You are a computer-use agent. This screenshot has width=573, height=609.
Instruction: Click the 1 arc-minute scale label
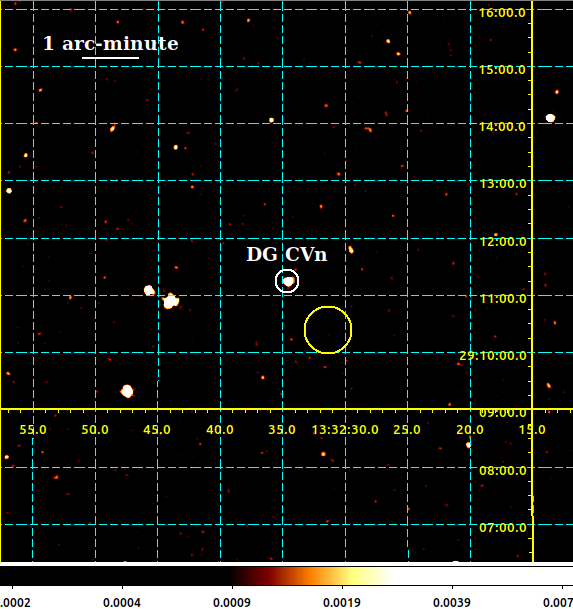(x=111, y=44)
